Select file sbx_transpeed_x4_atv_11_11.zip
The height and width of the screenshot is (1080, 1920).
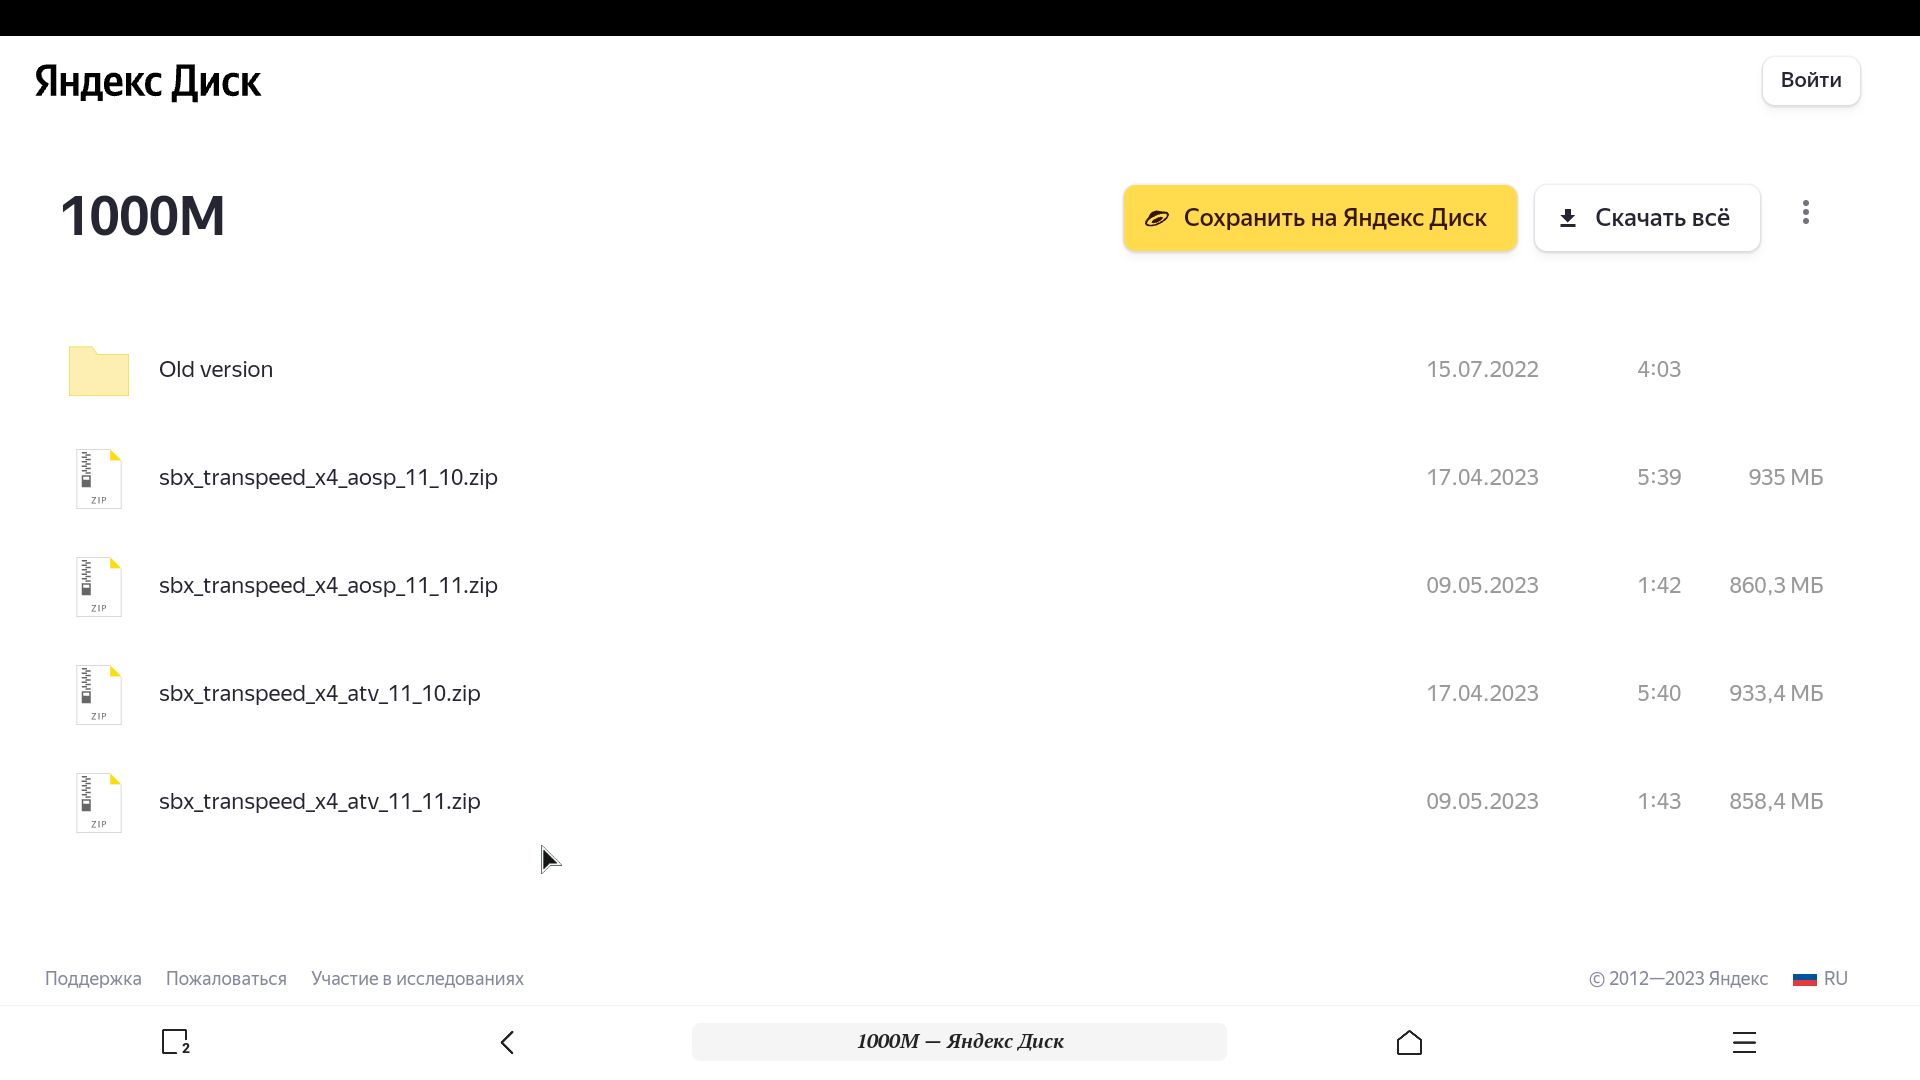click(x=320, y=801)
